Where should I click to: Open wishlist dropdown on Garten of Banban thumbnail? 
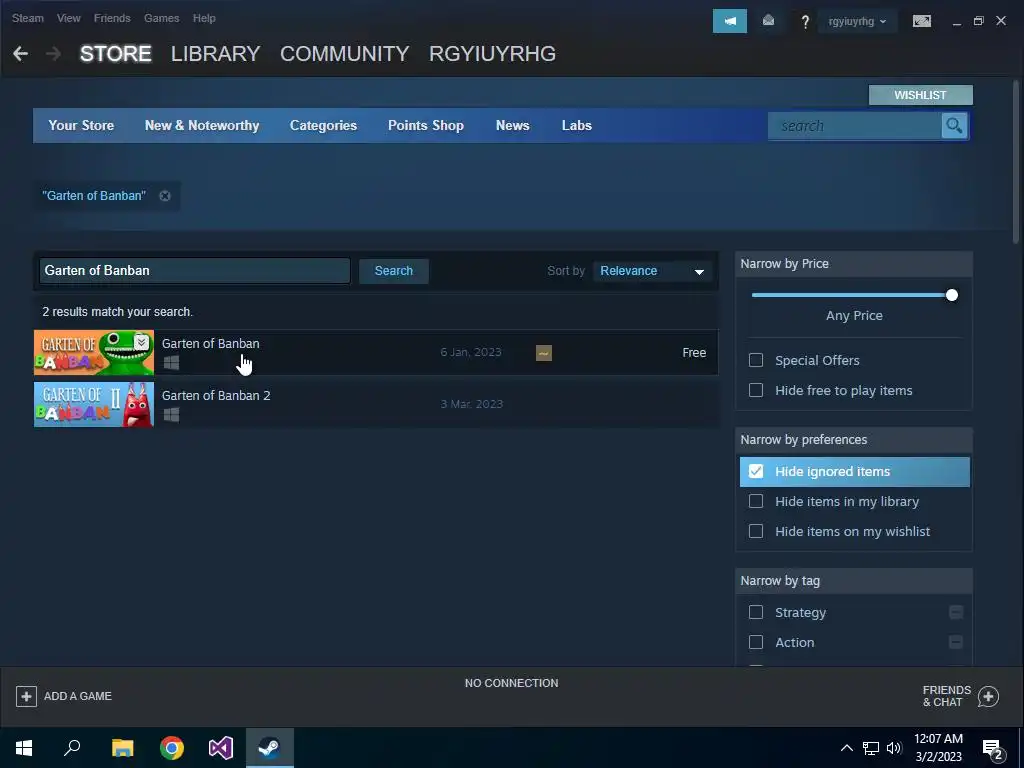click(141, 342)
